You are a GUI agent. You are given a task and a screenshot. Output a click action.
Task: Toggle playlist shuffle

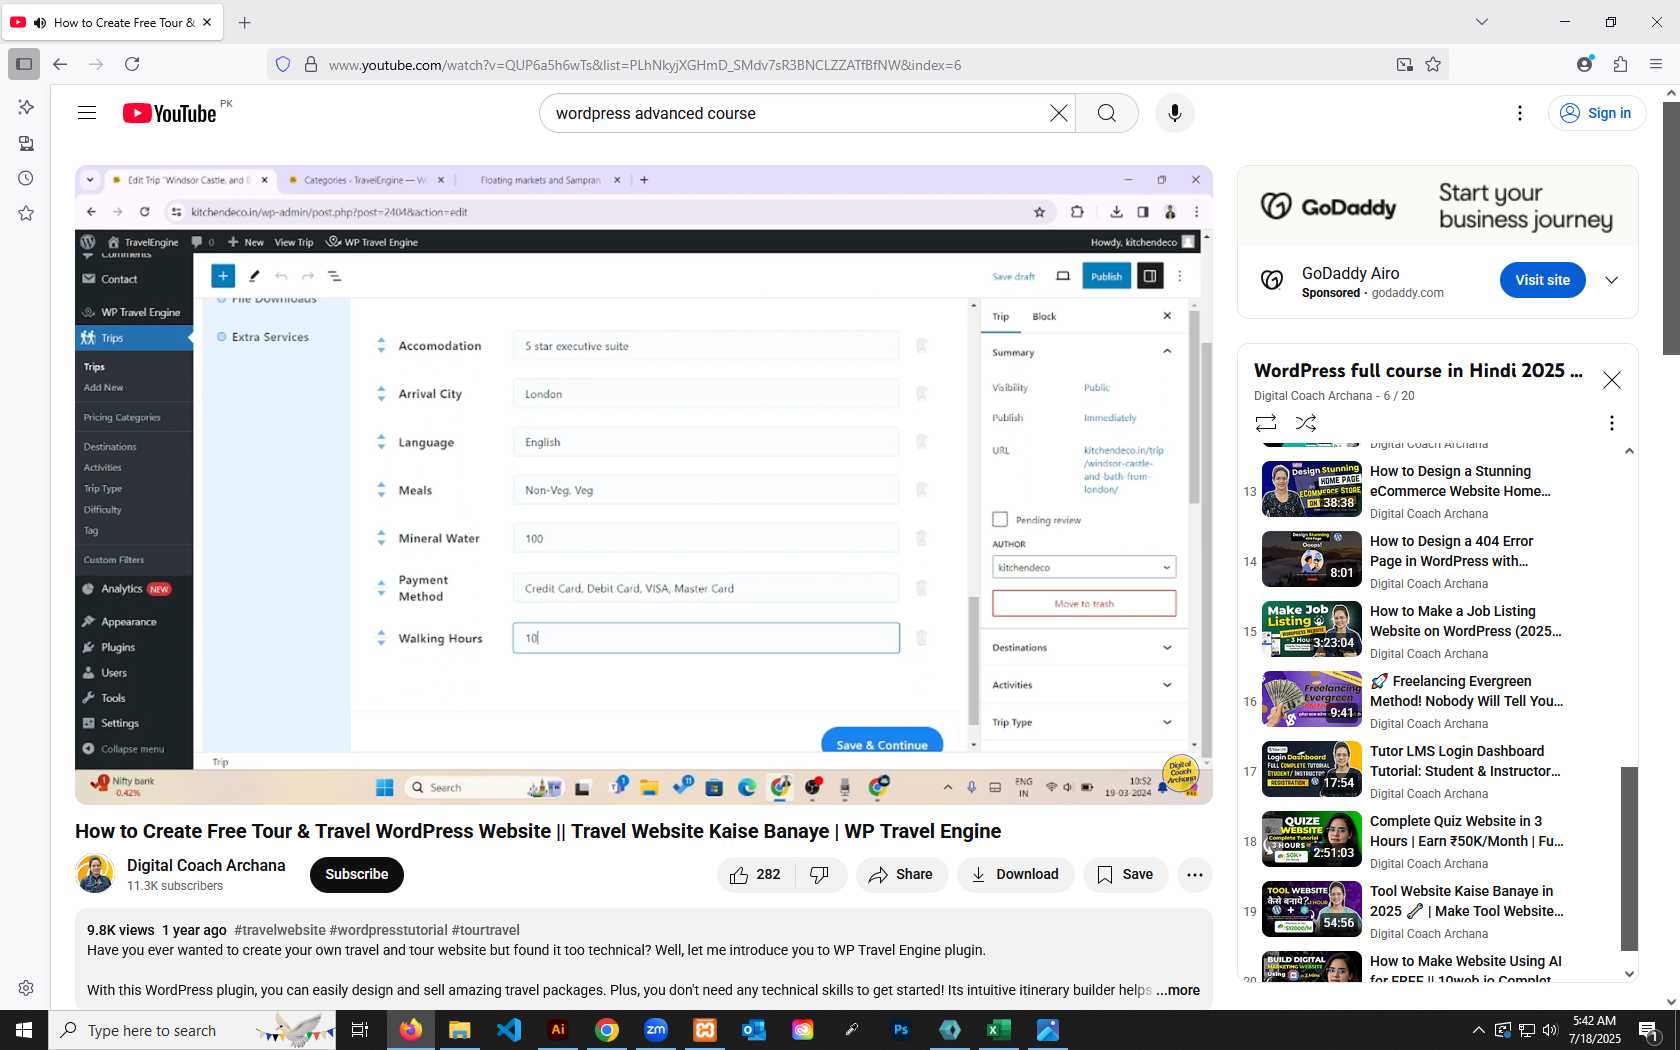coord(1306,423)
